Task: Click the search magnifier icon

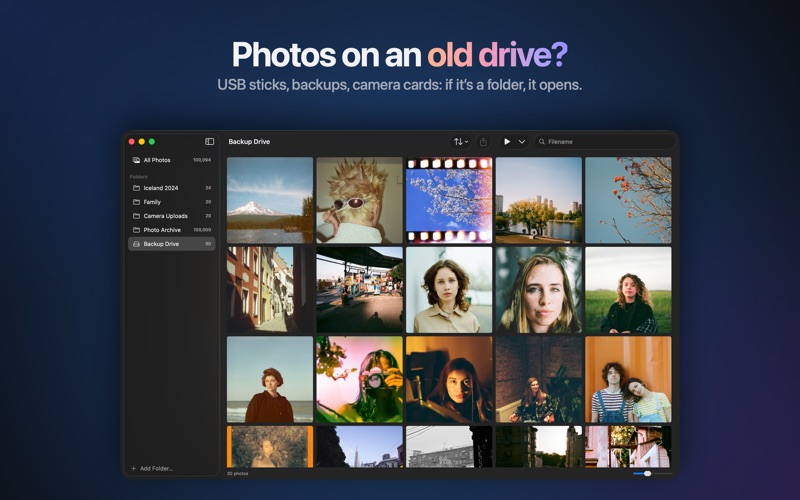Action: click(x=542, y=142)
